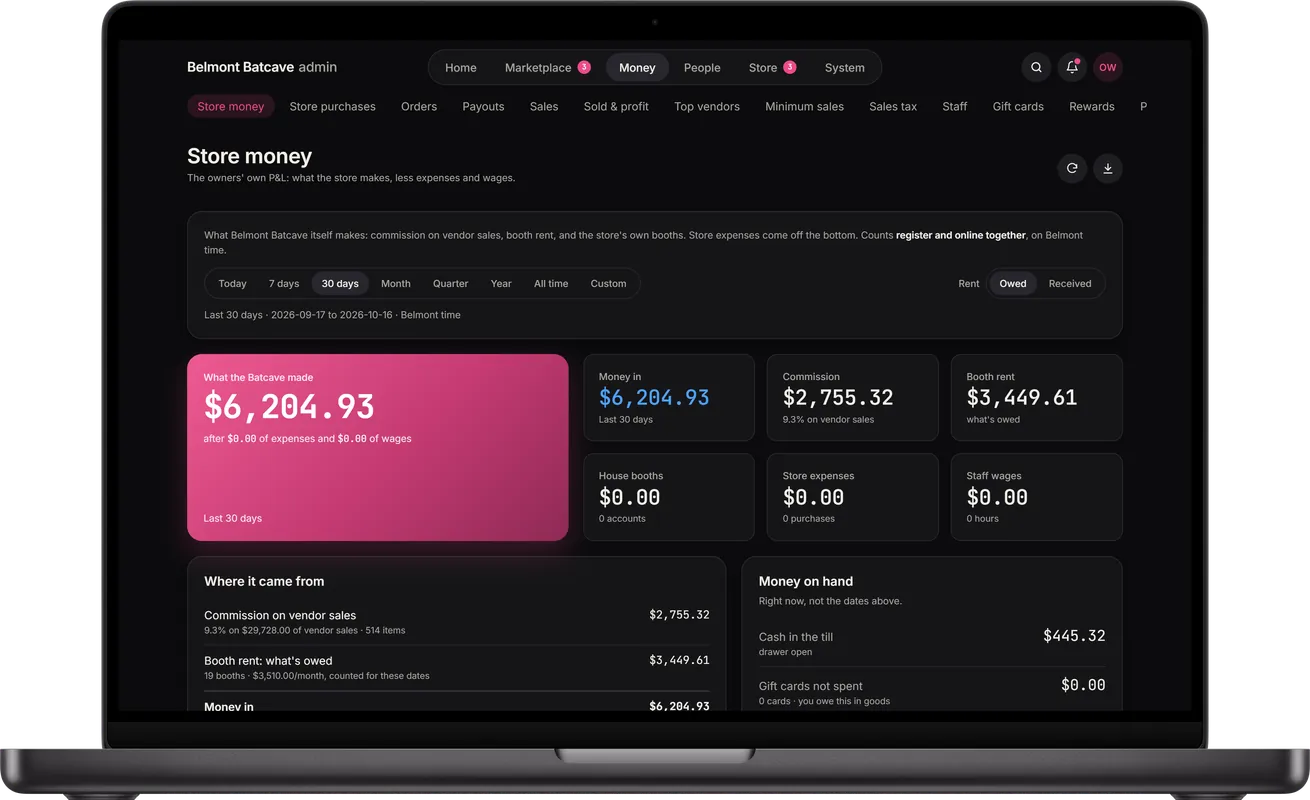Select the Money nav item
The width and height of the screenshot is (1310, 800).
click(637, 67)
